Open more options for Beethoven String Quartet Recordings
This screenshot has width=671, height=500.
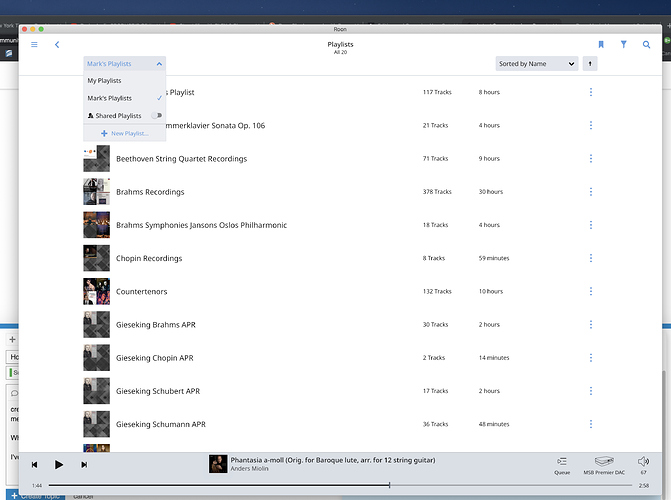(x=591, y=159)
